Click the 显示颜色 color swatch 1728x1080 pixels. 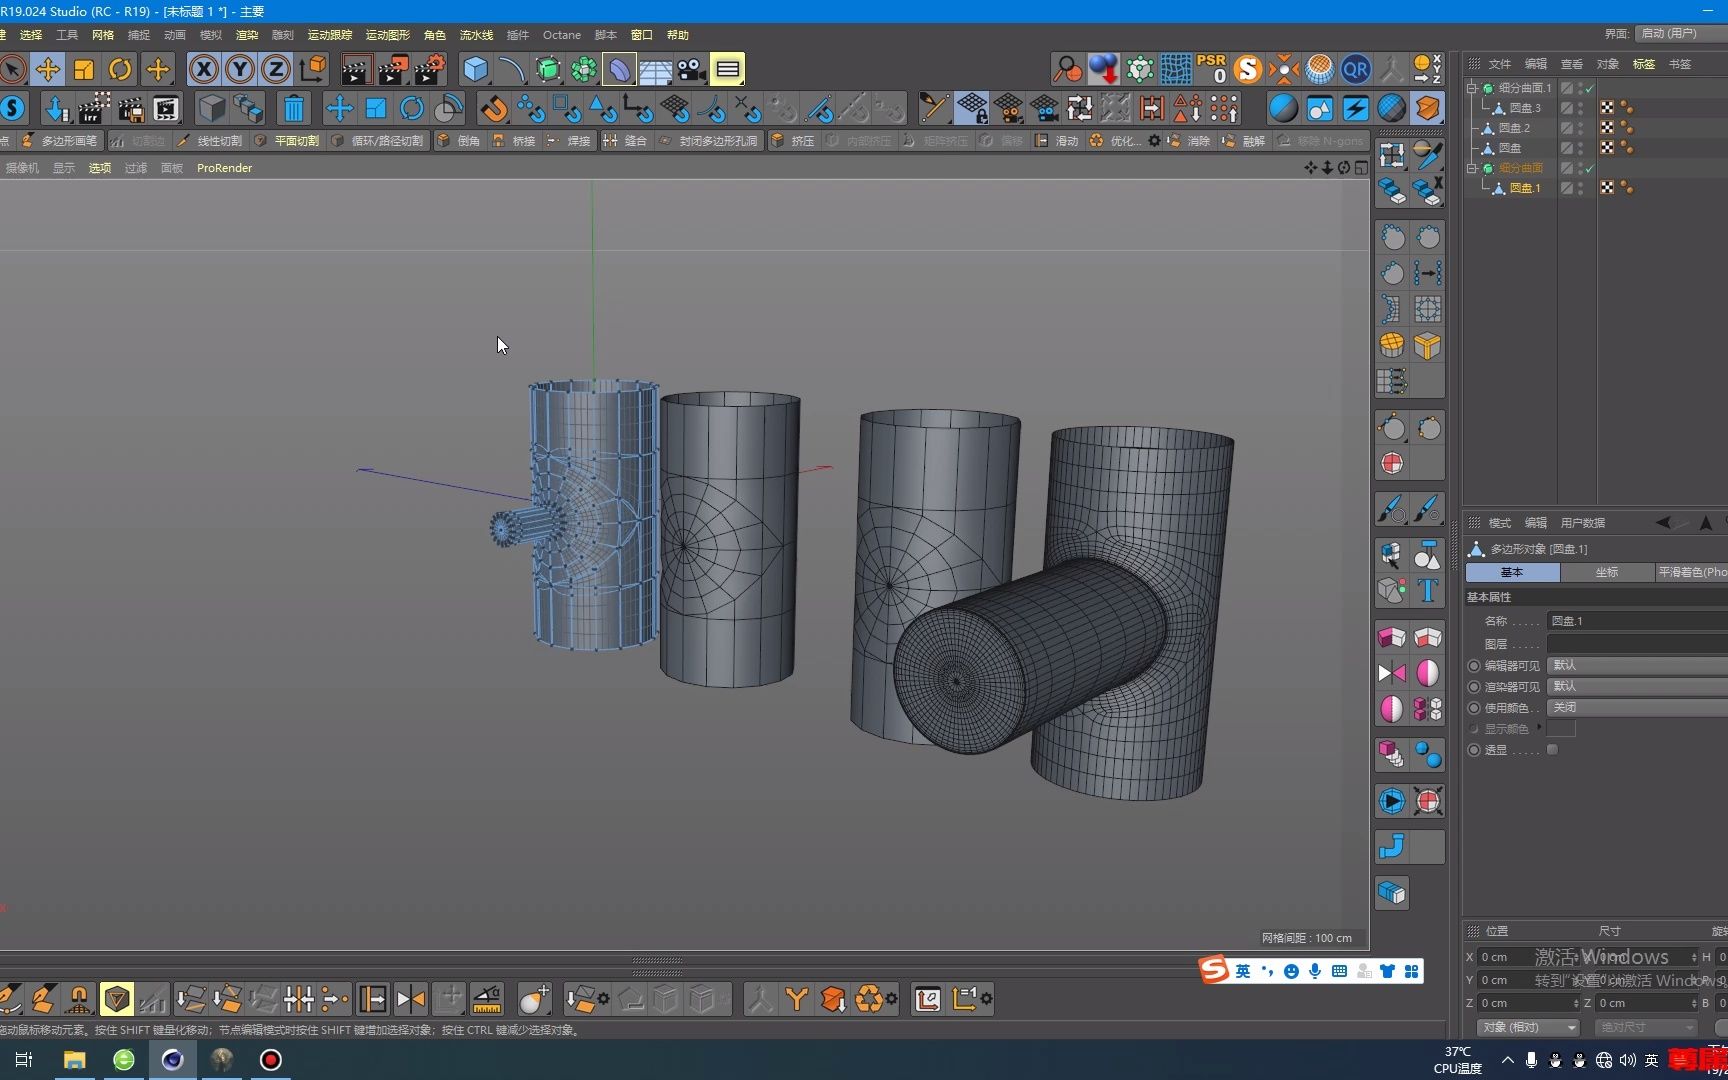[1561, 729]
